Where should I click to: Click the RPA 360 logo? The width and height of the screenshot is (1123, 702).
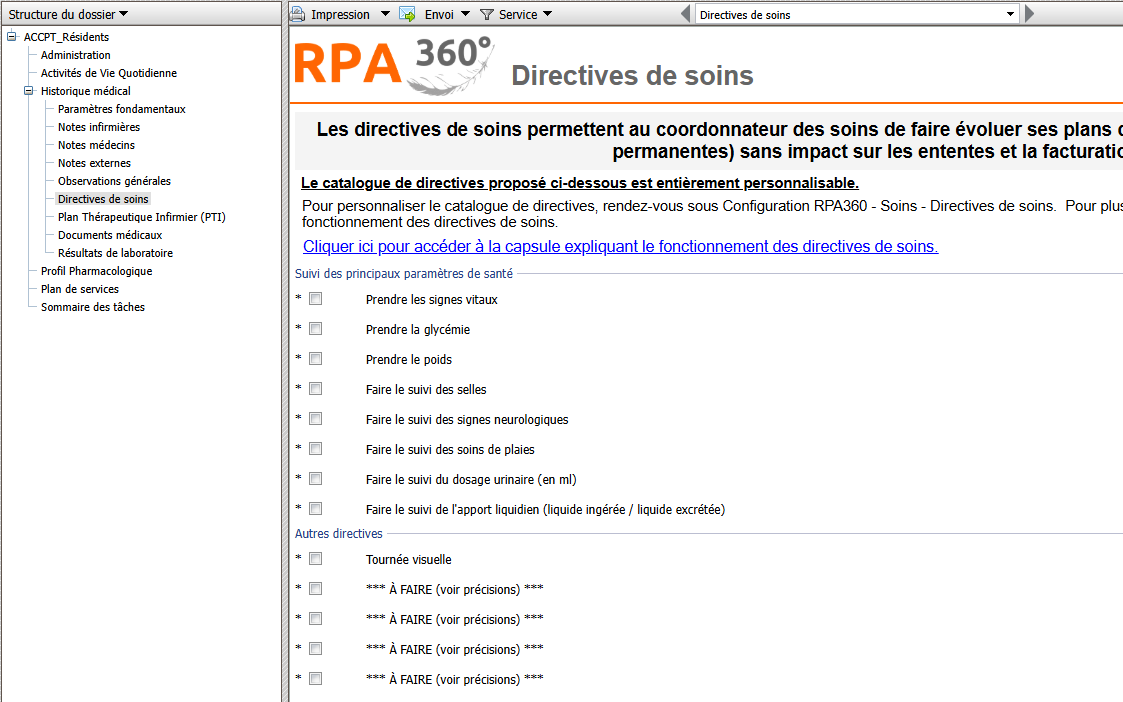tap(393, 65)
